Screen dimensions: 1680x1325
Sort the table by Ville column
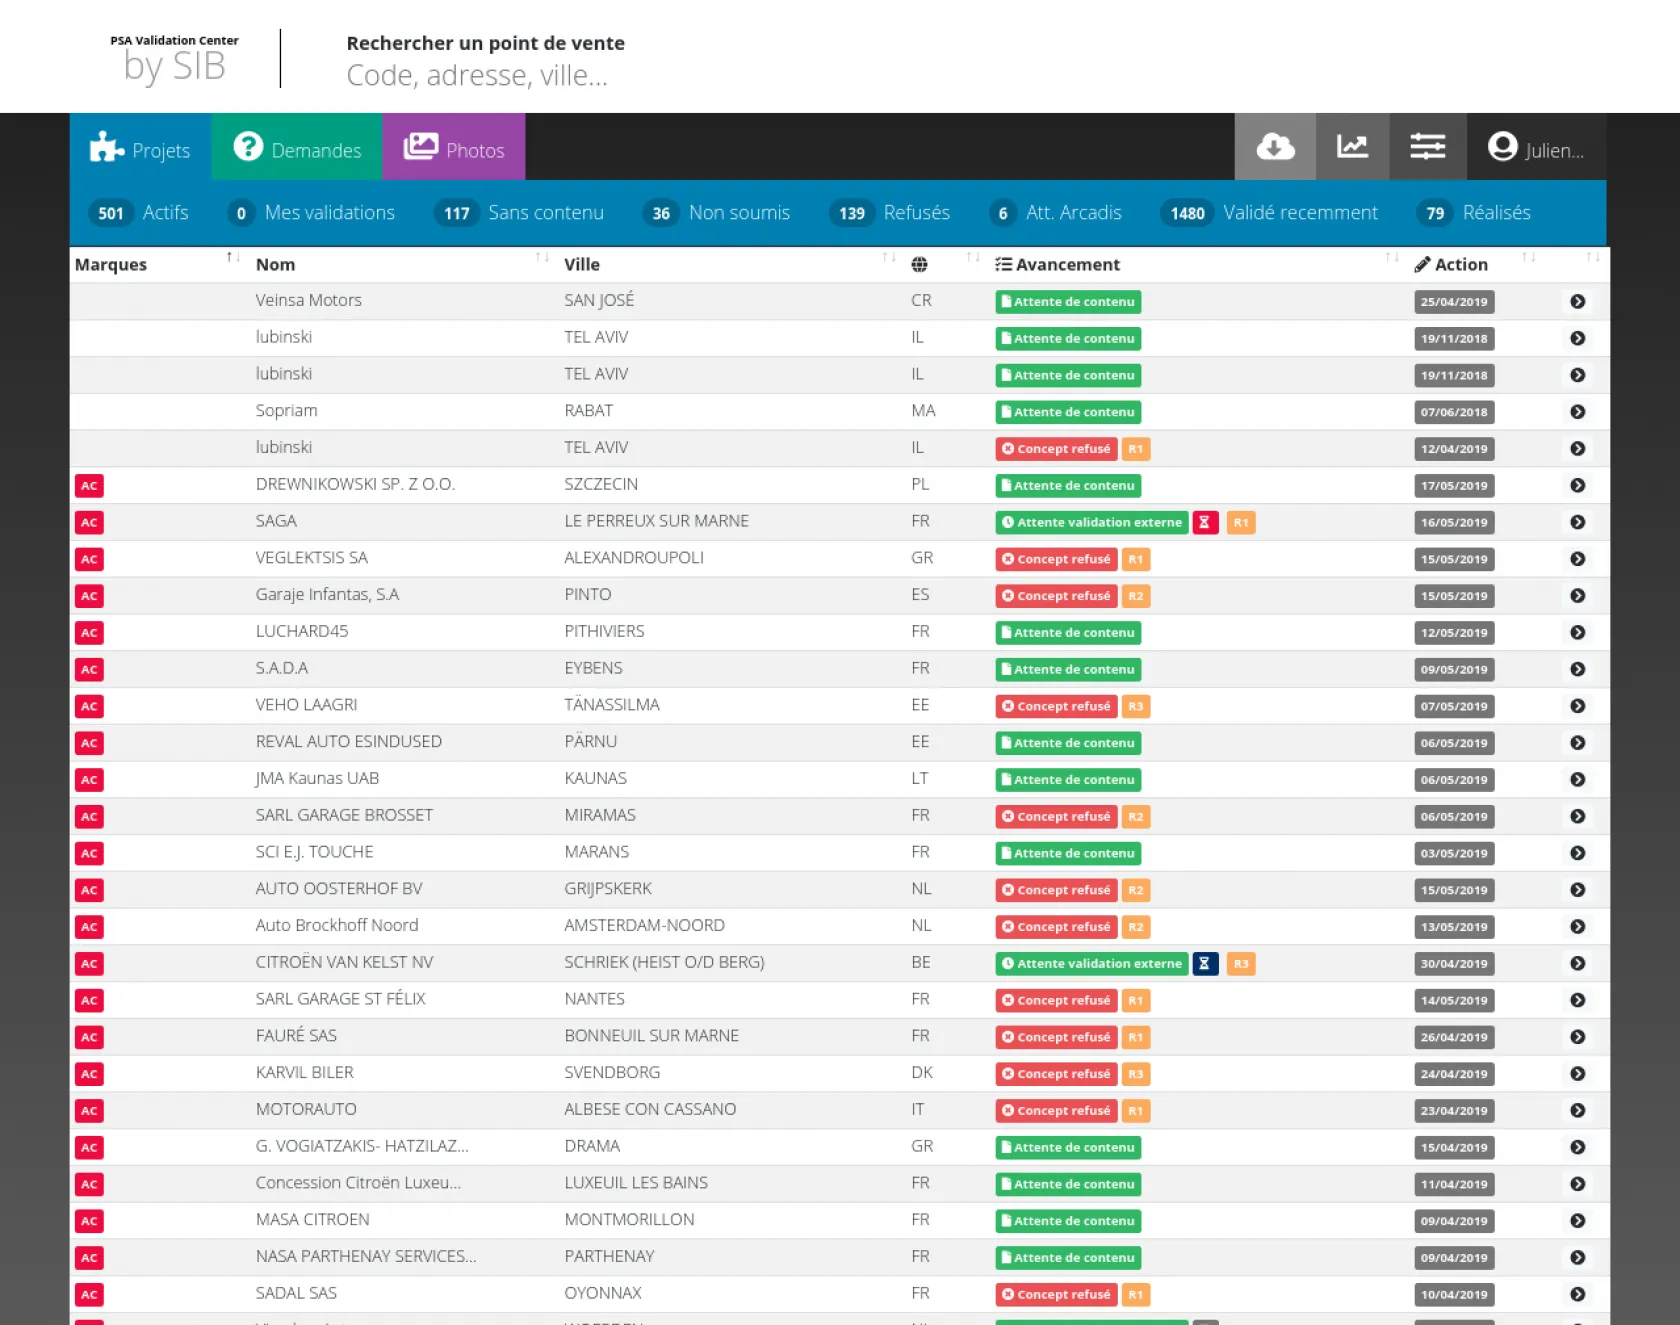[888, 258]
